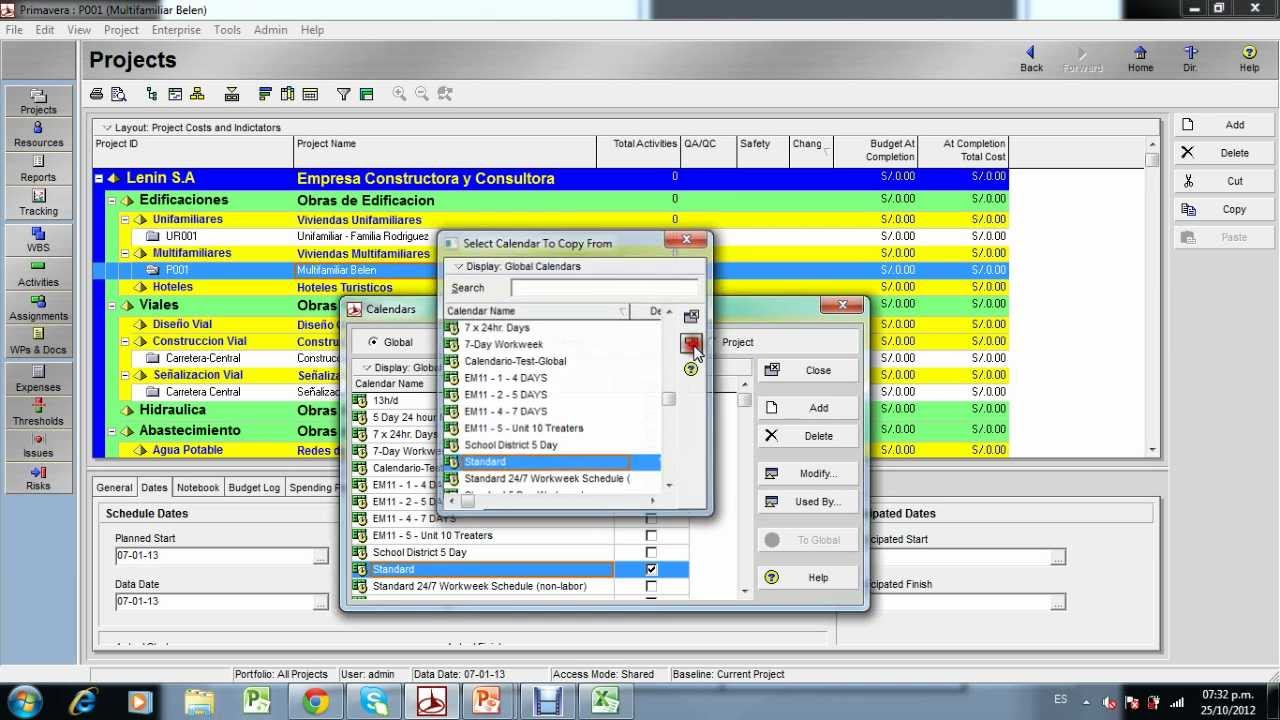
Task: Check default box for School District 5 Day
Action: 651,552
